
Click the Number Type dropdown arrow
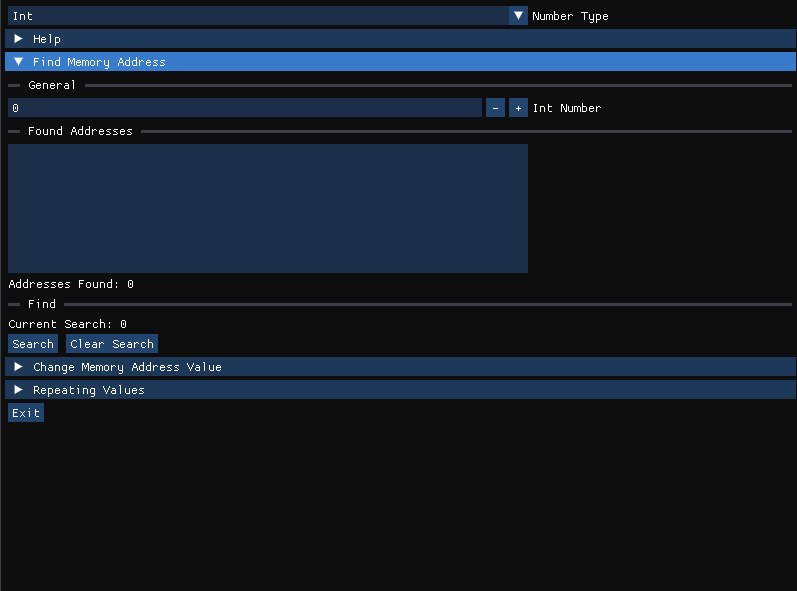518,16
